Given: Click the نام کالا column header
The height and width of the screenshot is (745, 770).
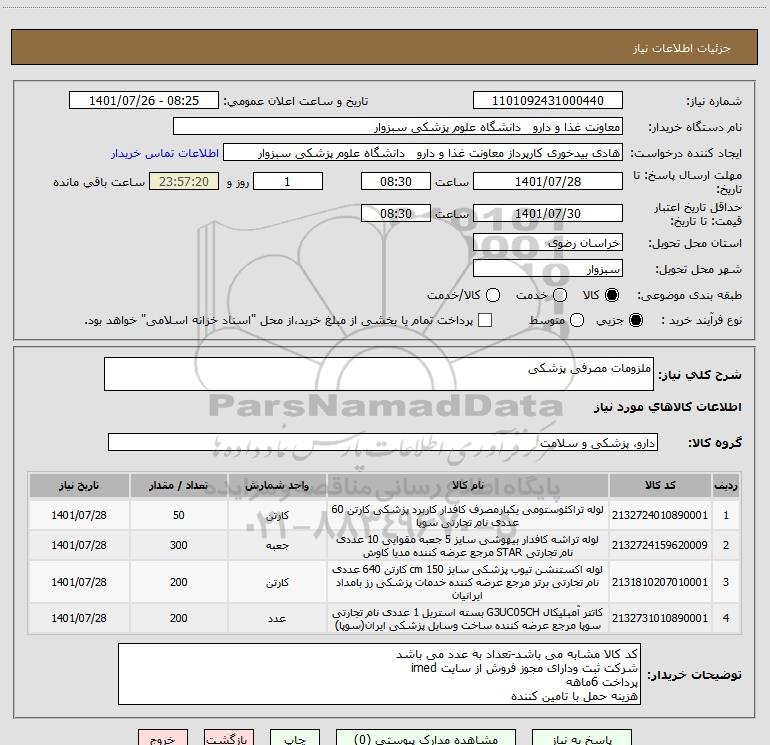Looking at the screenshot, I should pos(468,486).
